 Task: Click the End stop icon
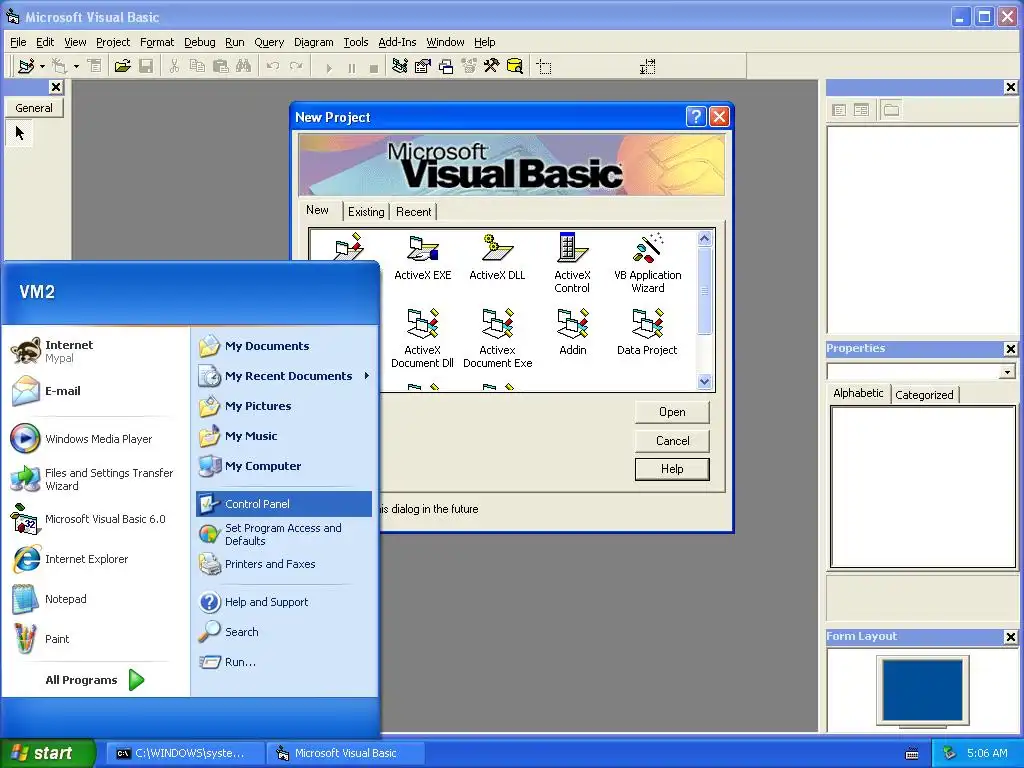[374, 67]
